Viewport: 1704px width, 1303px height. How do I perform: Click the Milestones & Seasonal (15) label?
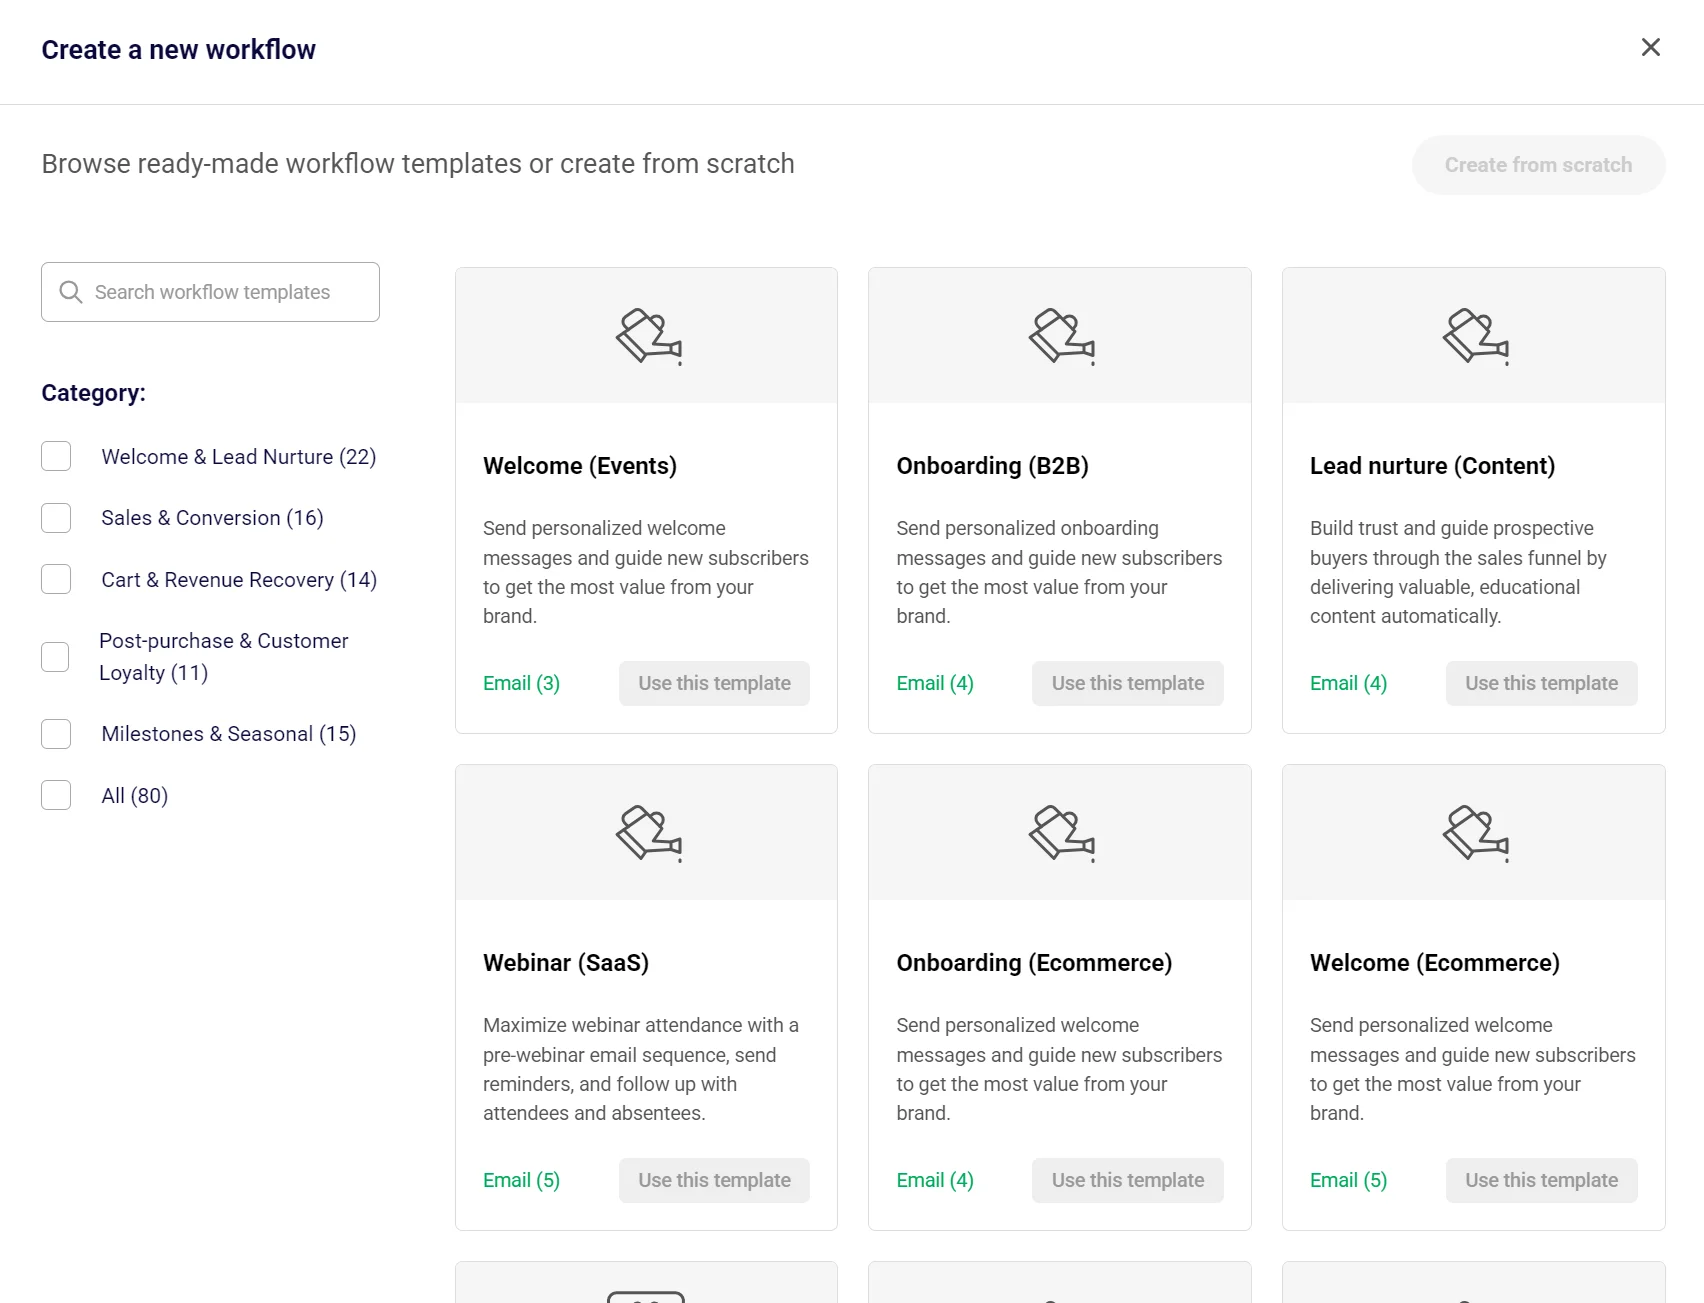[228, 734]
